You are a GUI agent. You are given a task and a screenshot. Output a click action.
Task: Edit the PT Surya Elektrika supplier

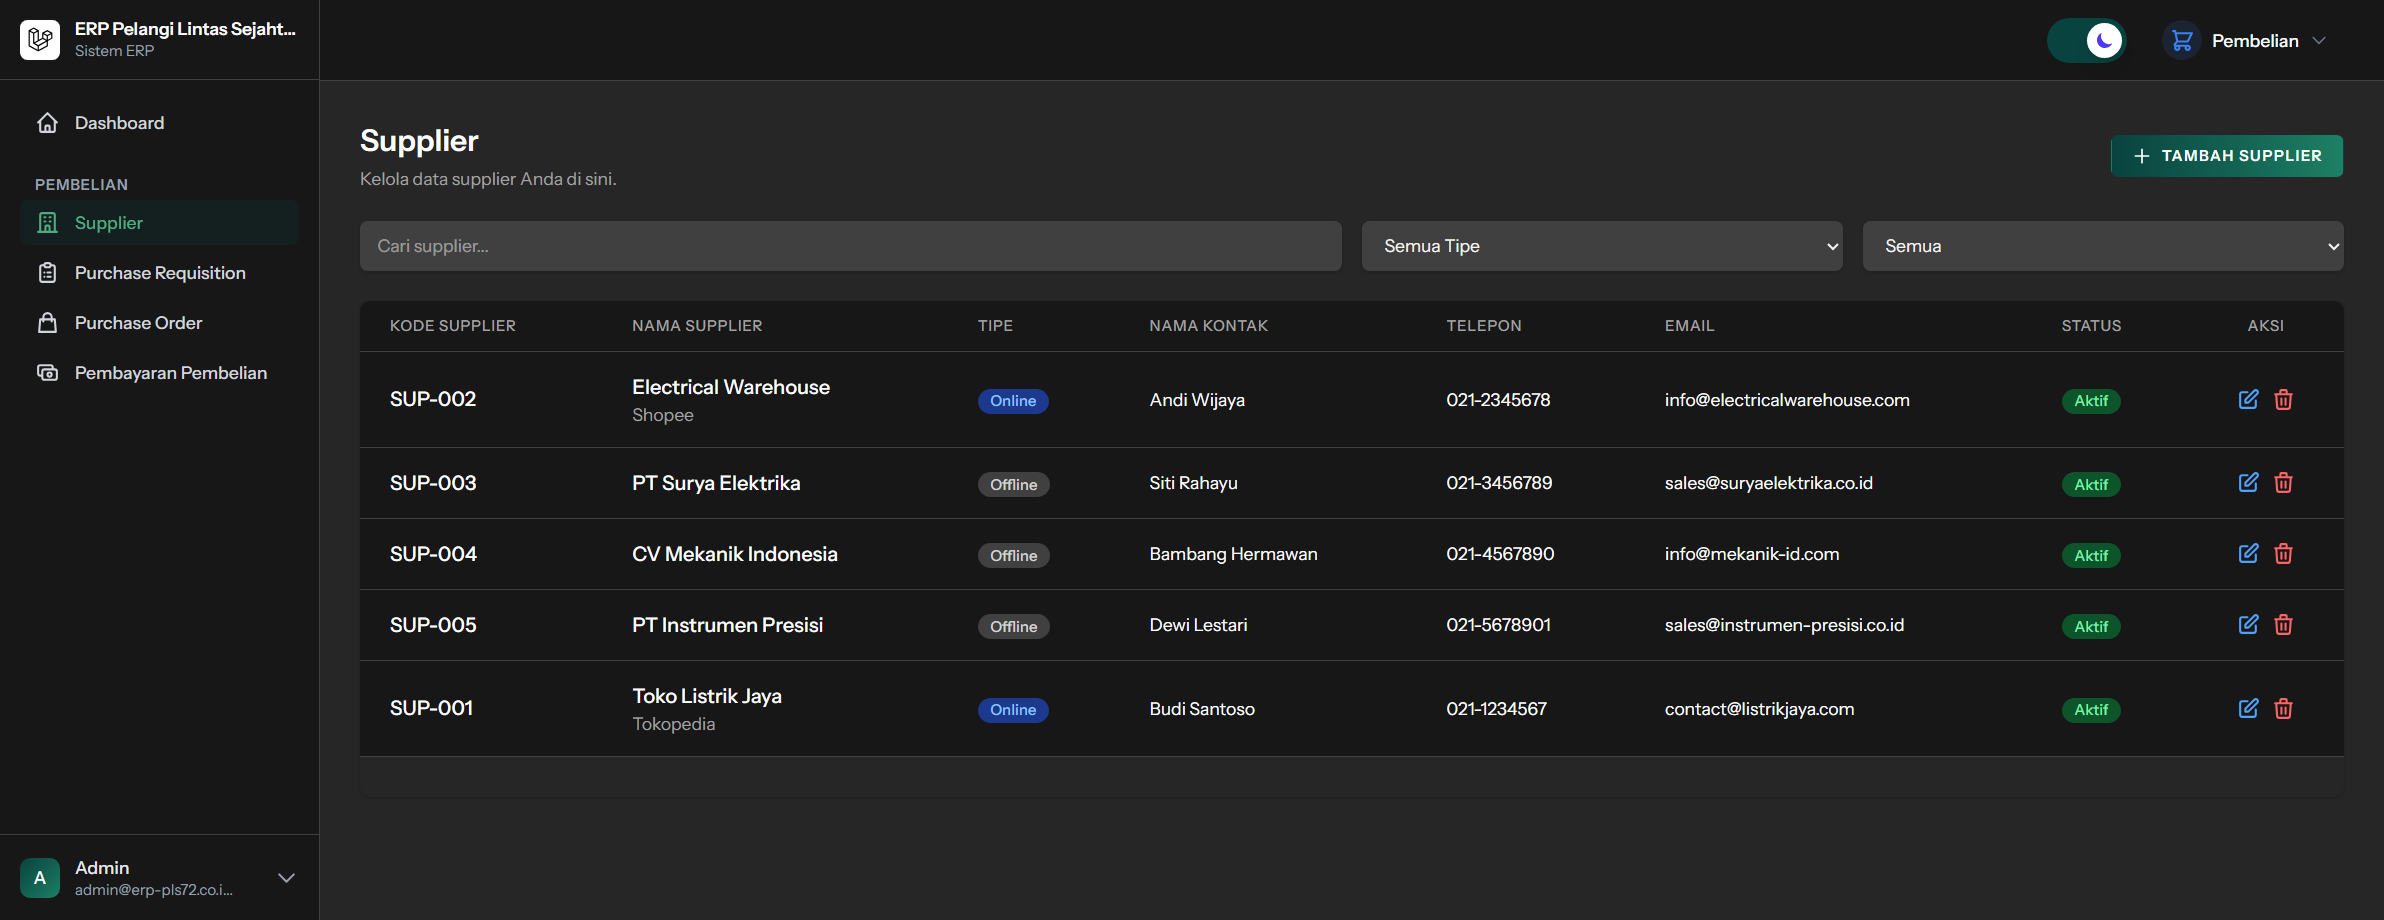pos(2248,483)
